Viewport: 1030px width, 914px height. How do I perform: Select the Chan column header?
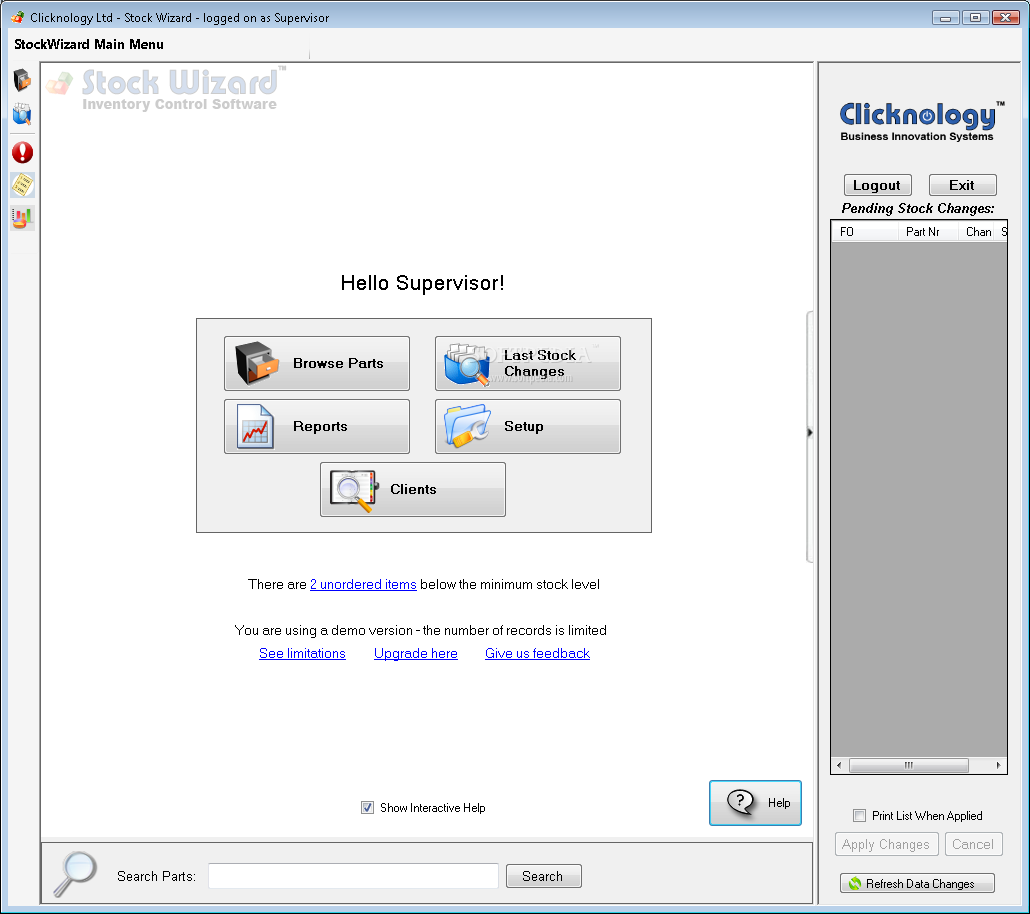978,232
